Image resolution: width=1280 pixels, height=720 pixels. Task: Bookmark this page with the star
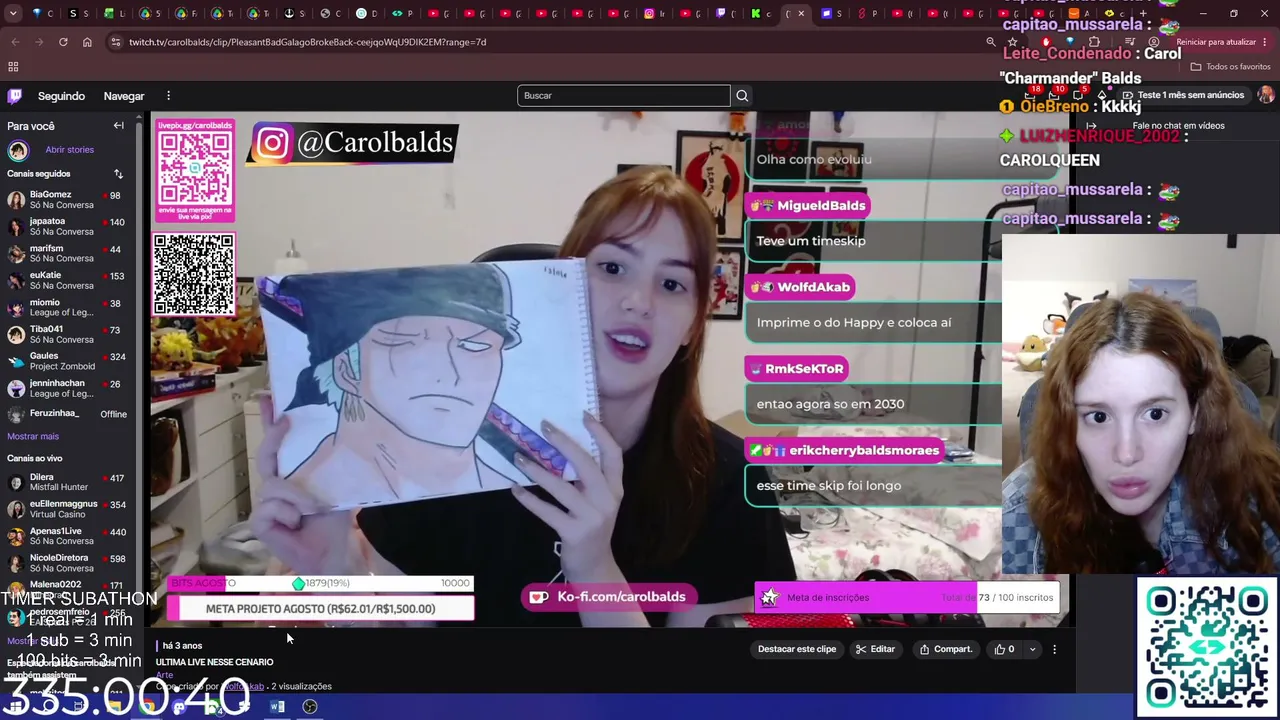pyautogui.click(x=1013, y=42)
